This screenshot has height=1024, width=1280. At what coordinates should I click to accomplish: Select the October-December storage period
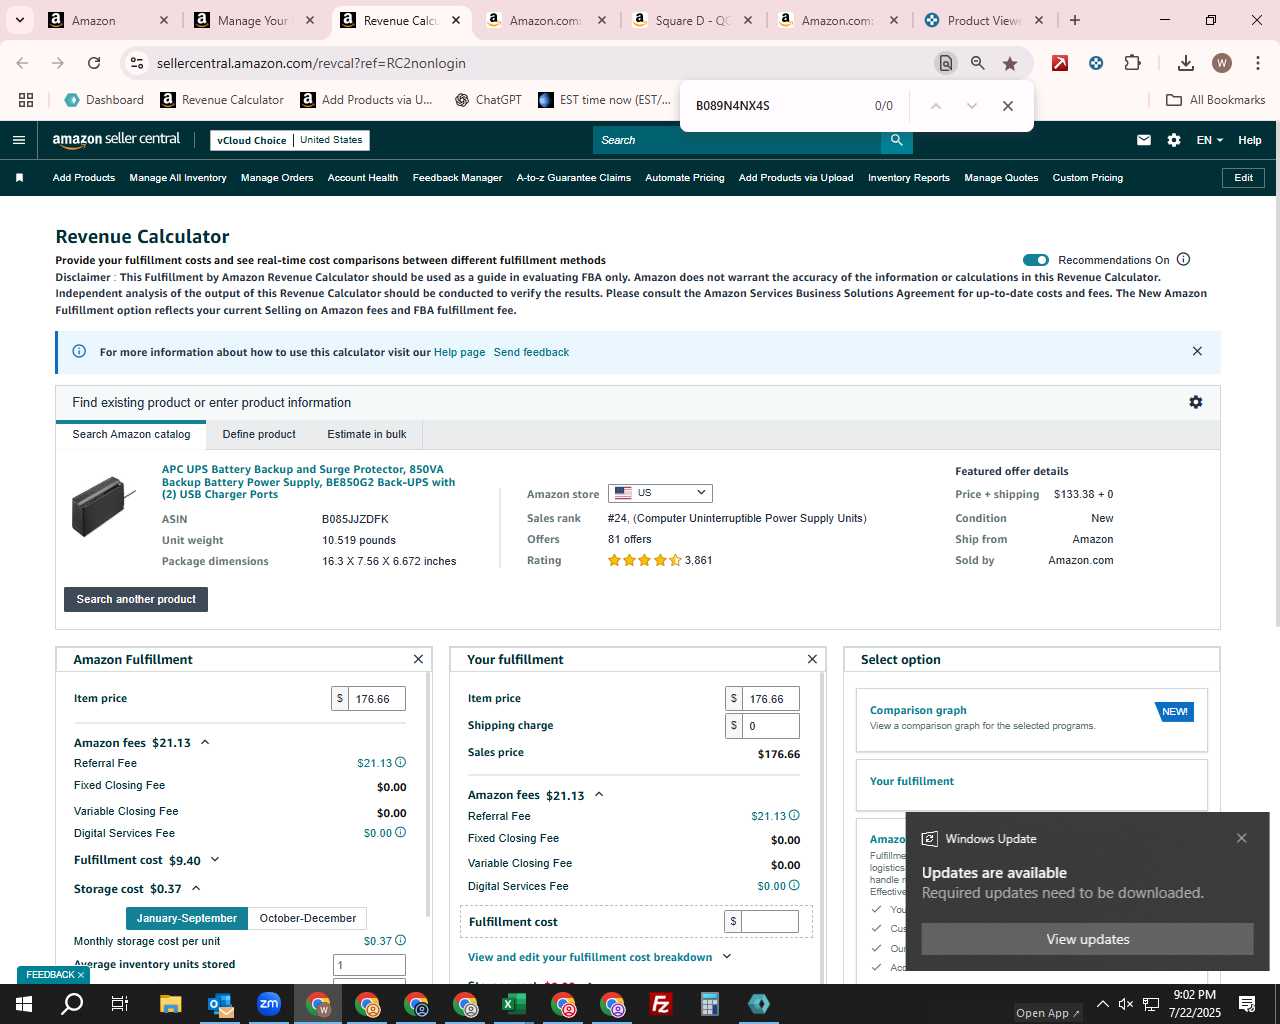point(308,918)
